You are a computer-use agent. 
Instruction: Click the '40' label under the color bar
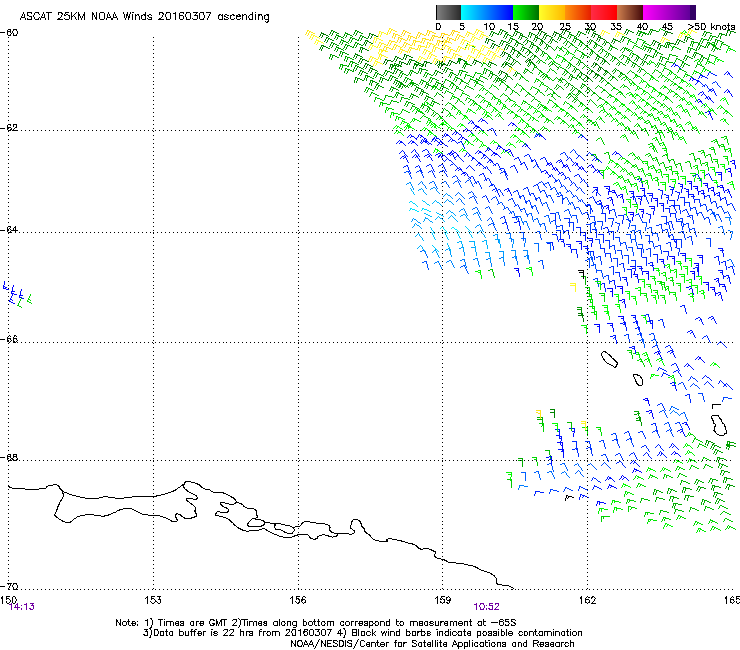[642, 27]
